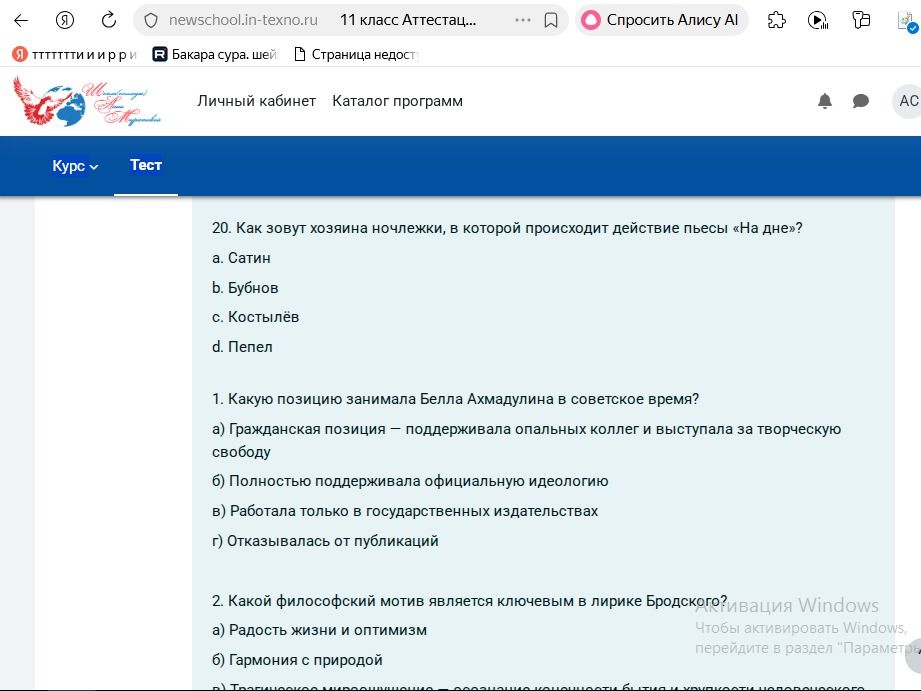
Task: Open the Страница недоступна bookmark
Action: [356, 55]
